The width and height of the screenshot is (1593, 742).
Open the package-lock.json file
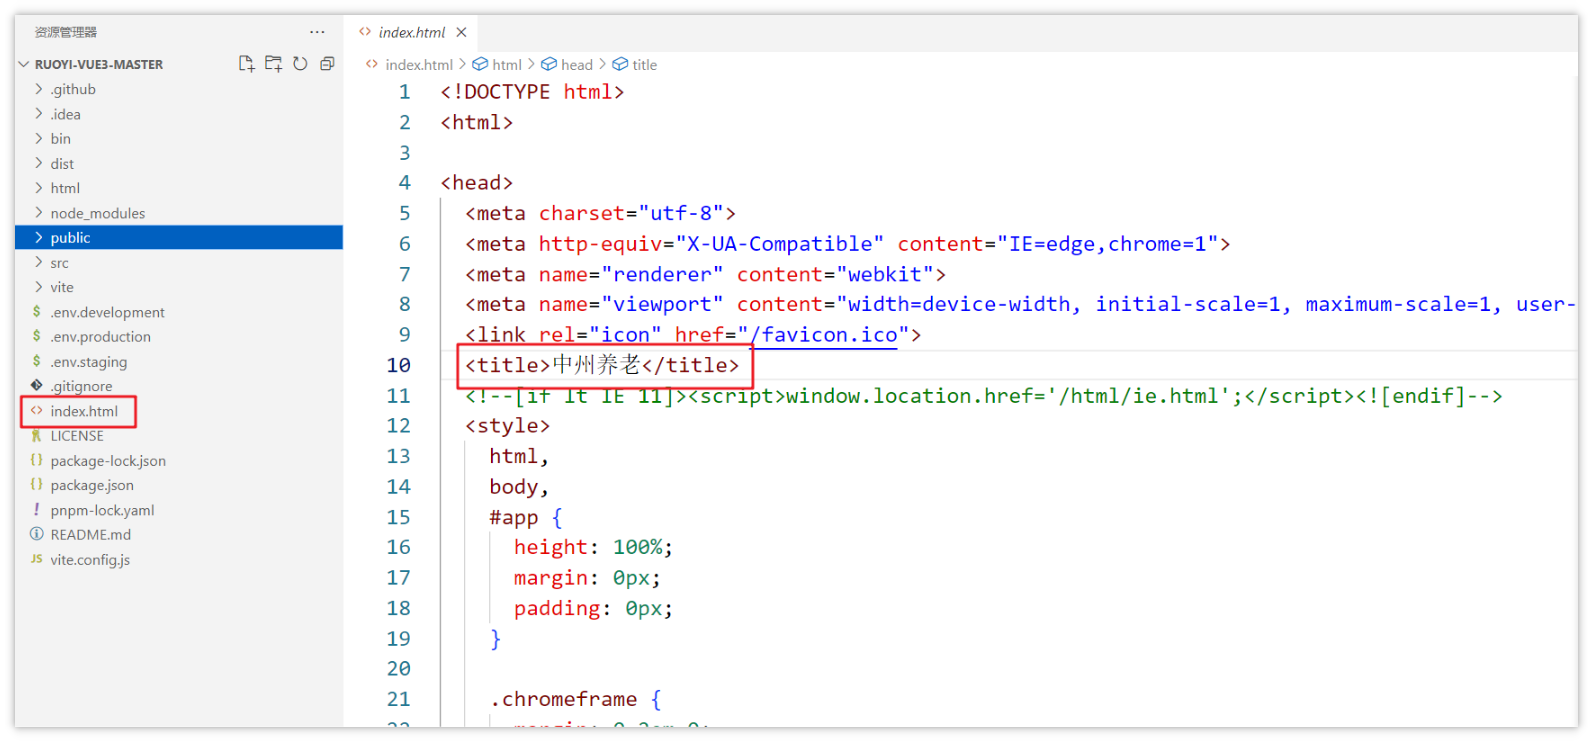pyautogui.click(x=178, y=461)
